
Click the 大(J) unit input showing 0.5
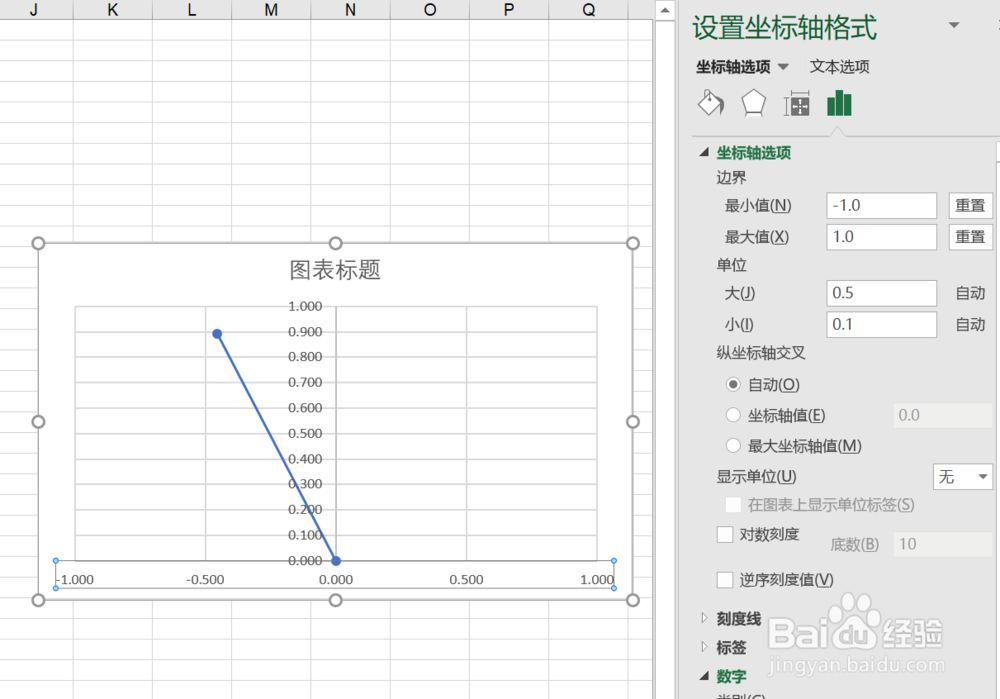click(x=881, y=293)
